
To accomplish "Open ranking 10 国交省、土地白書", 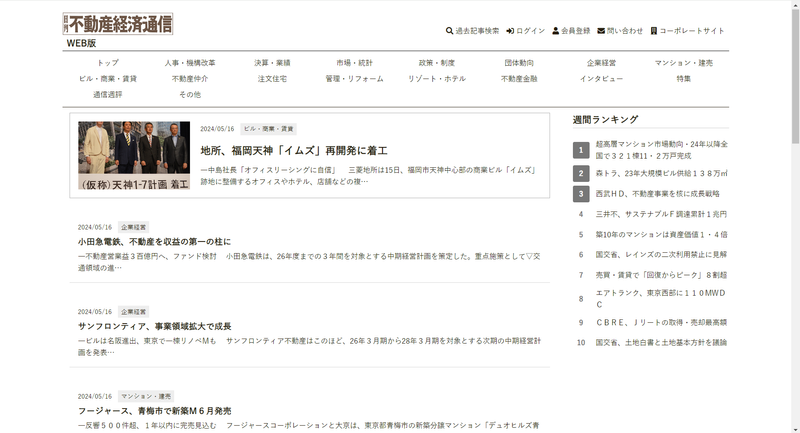I will [x=661, y=343].
